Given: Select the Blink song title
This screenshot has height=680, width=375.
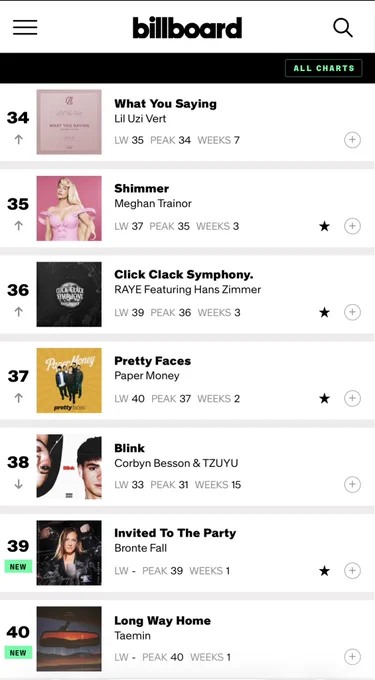Looking at the screenshot, I should [x=130, y=448].
